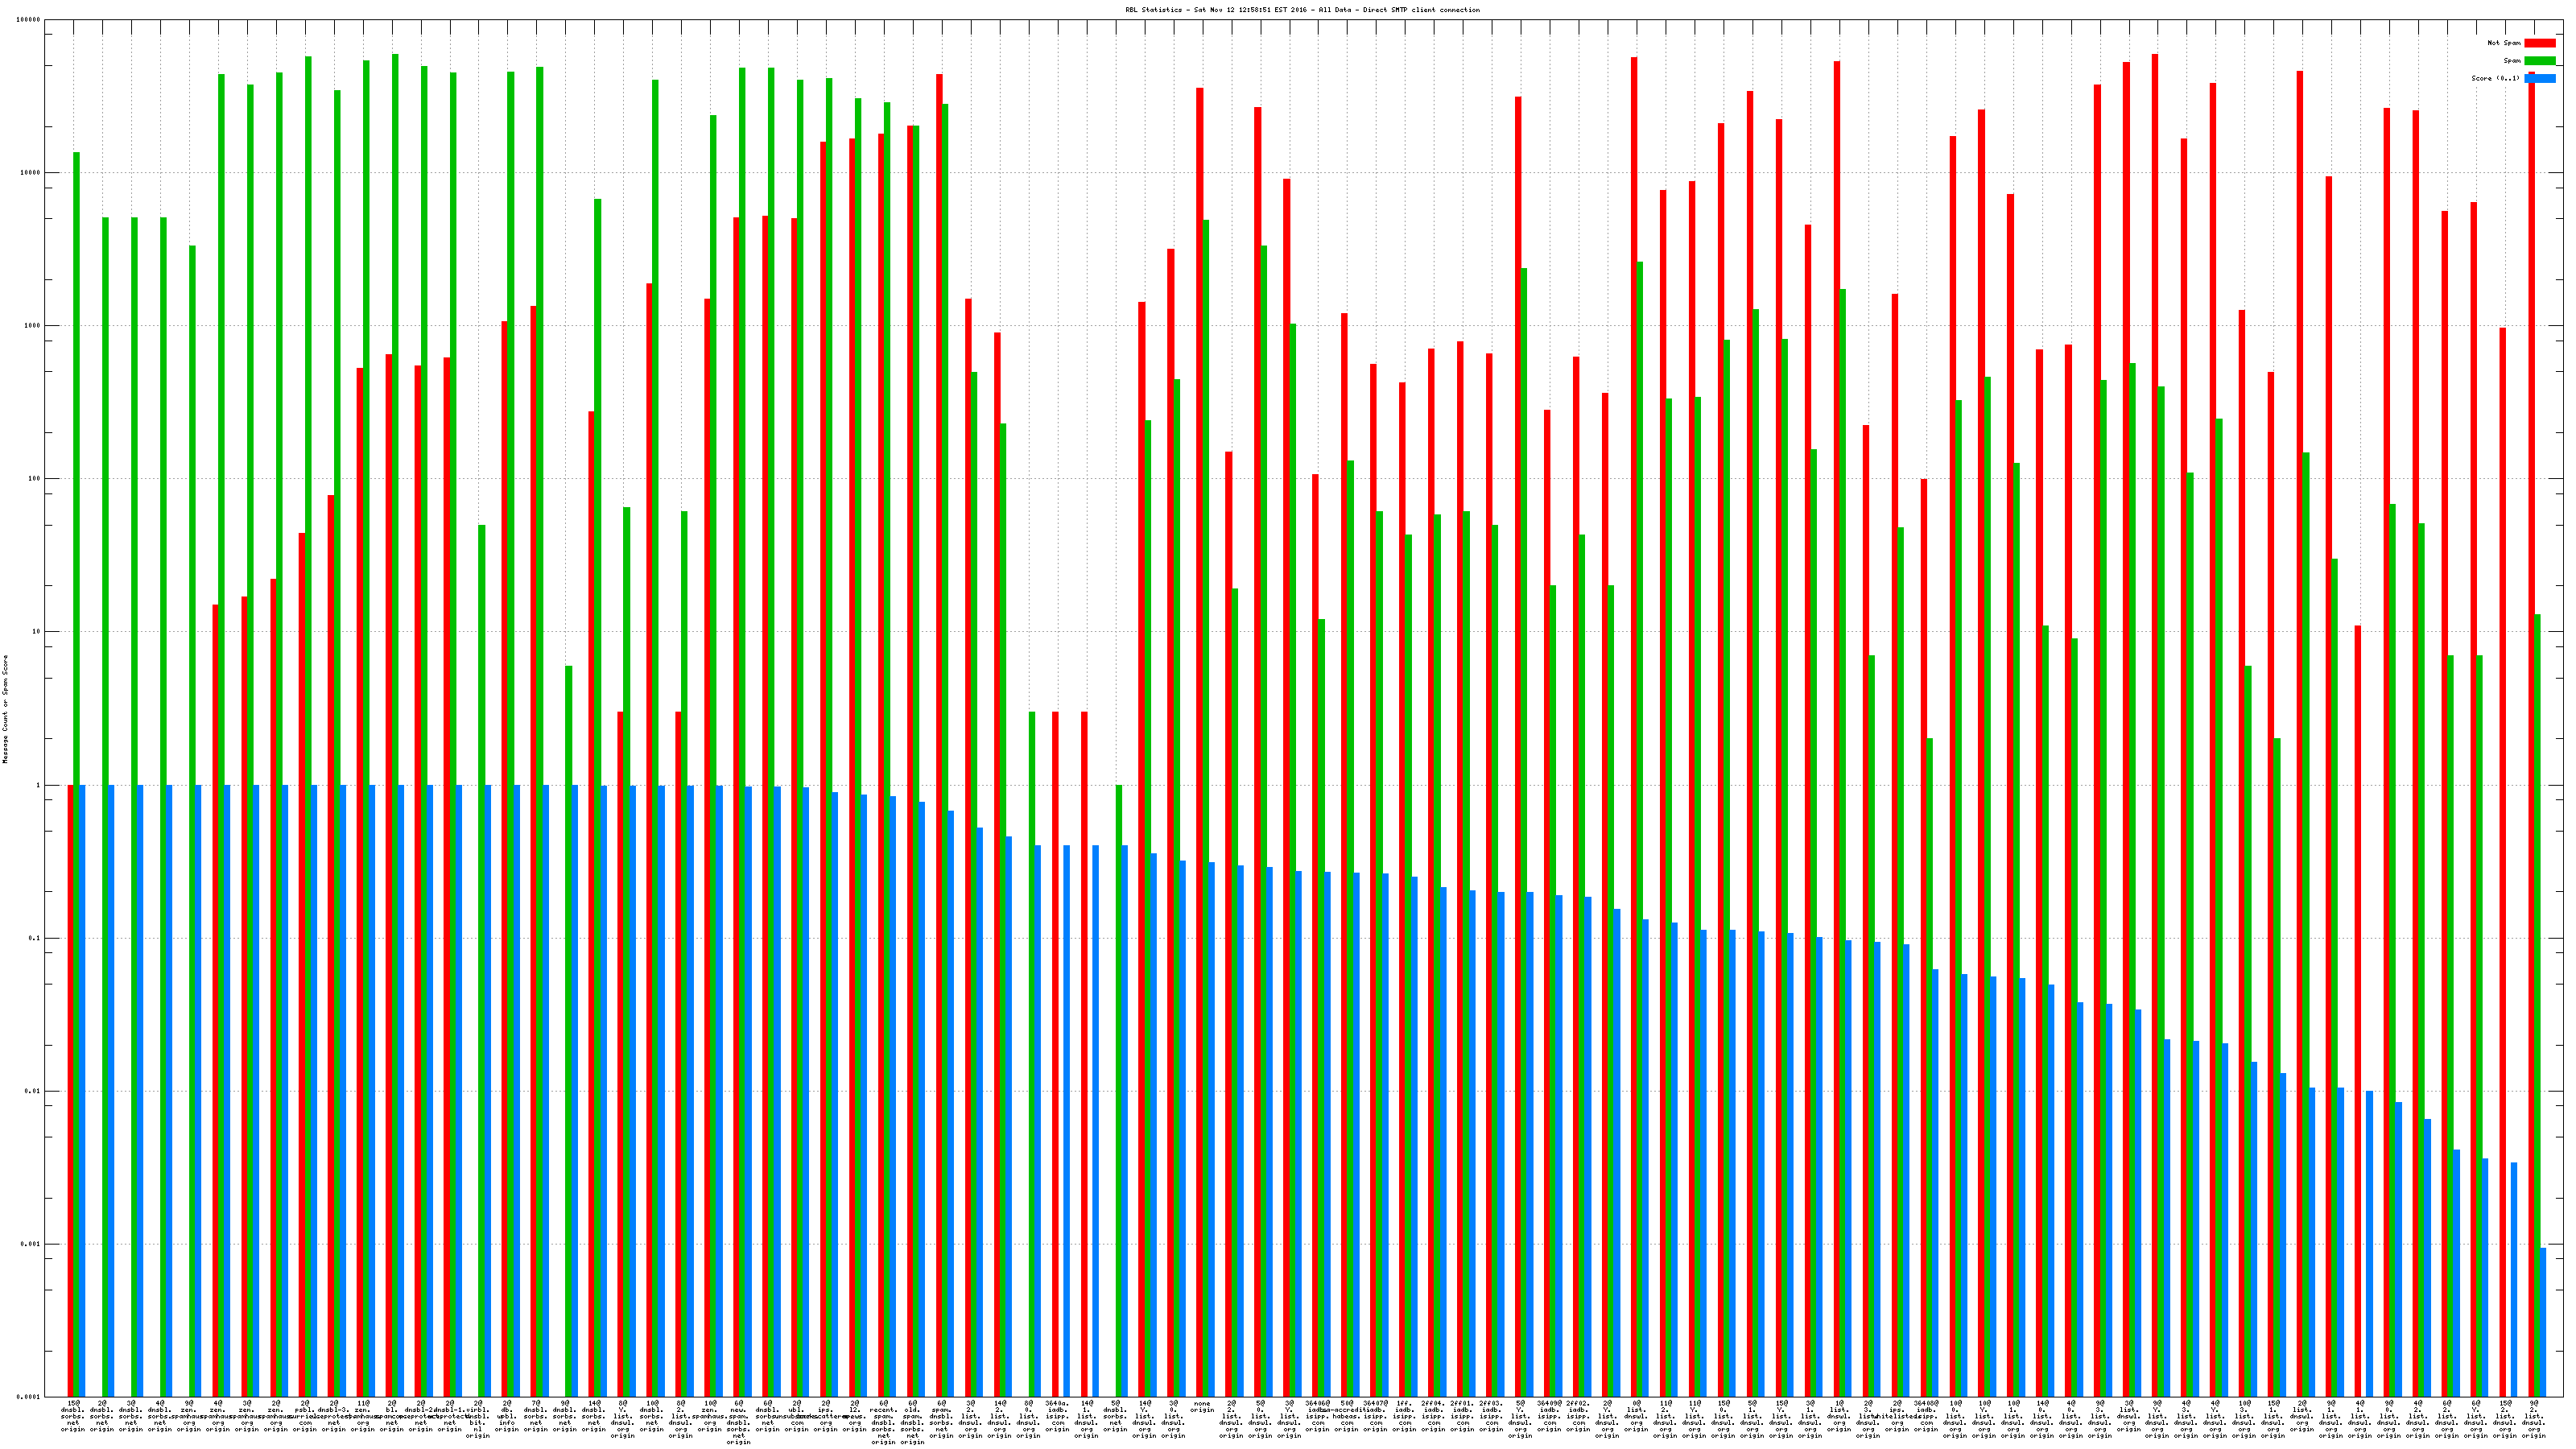Click the last blue bar at the chart's far right
Image resolution: width=2576 pixels, height=1449 pixels.
(x=2543, y=1320)
